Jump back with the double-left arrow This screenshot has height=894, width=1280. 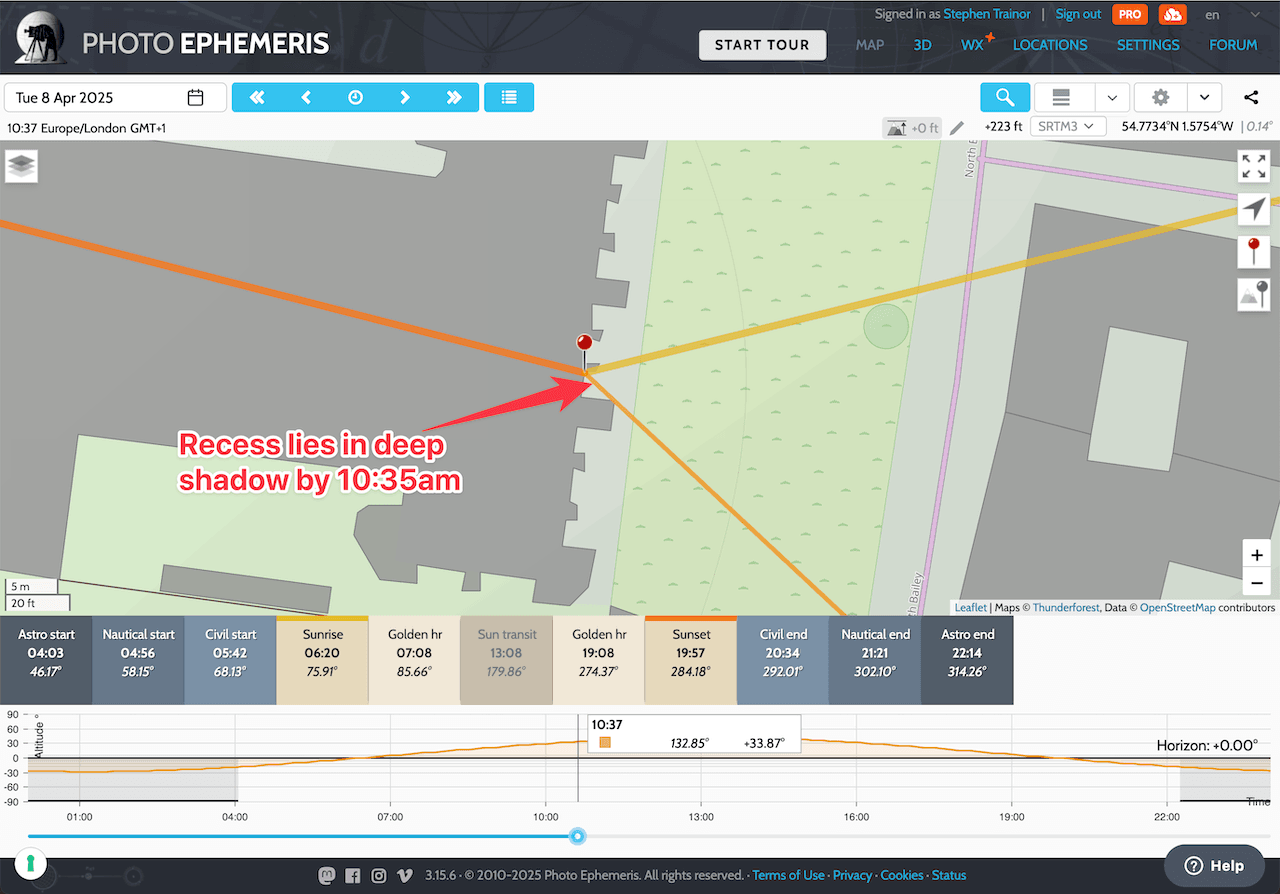click(257, 97)
